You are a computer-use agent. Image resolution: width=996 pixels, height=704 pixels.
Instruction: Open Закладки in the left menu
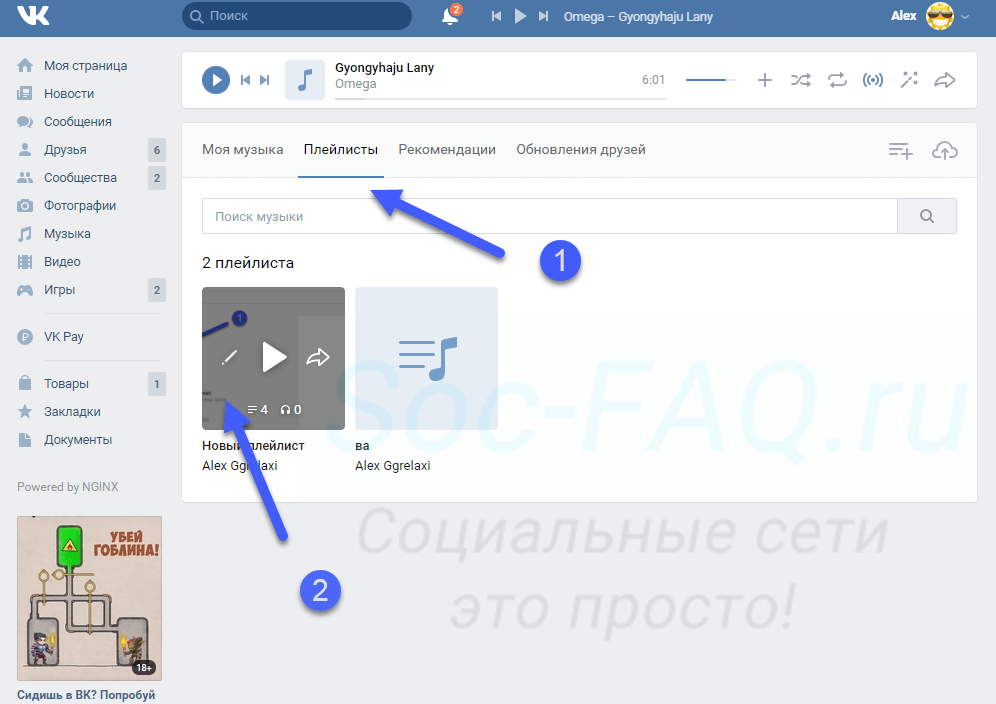pos(72,412)
